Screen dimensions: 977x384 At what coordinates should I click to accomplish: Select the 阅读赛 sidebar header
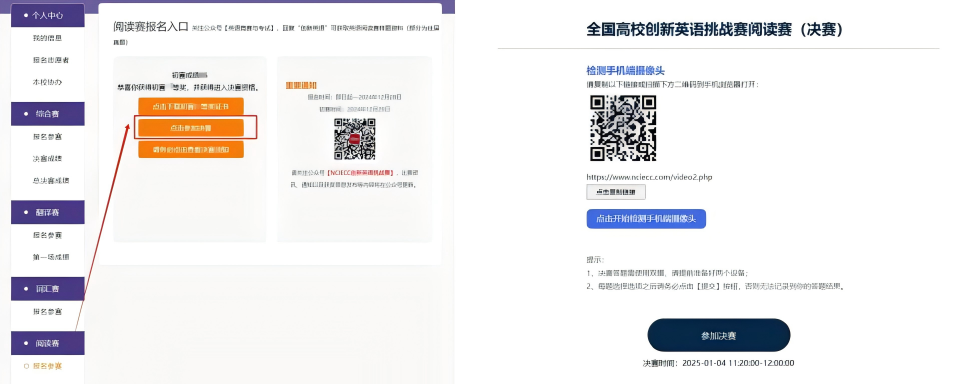[47, 343]
